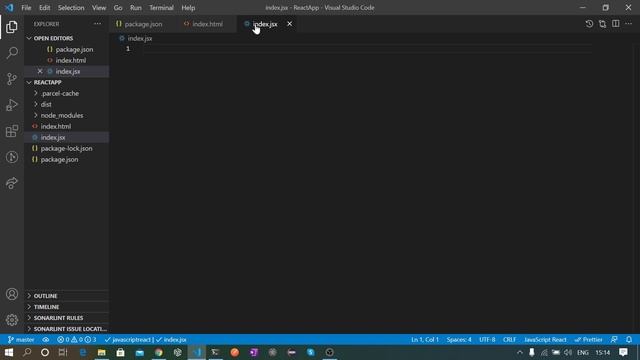Open the Terminal menu

pyautogui.click(x=161, y=8)
